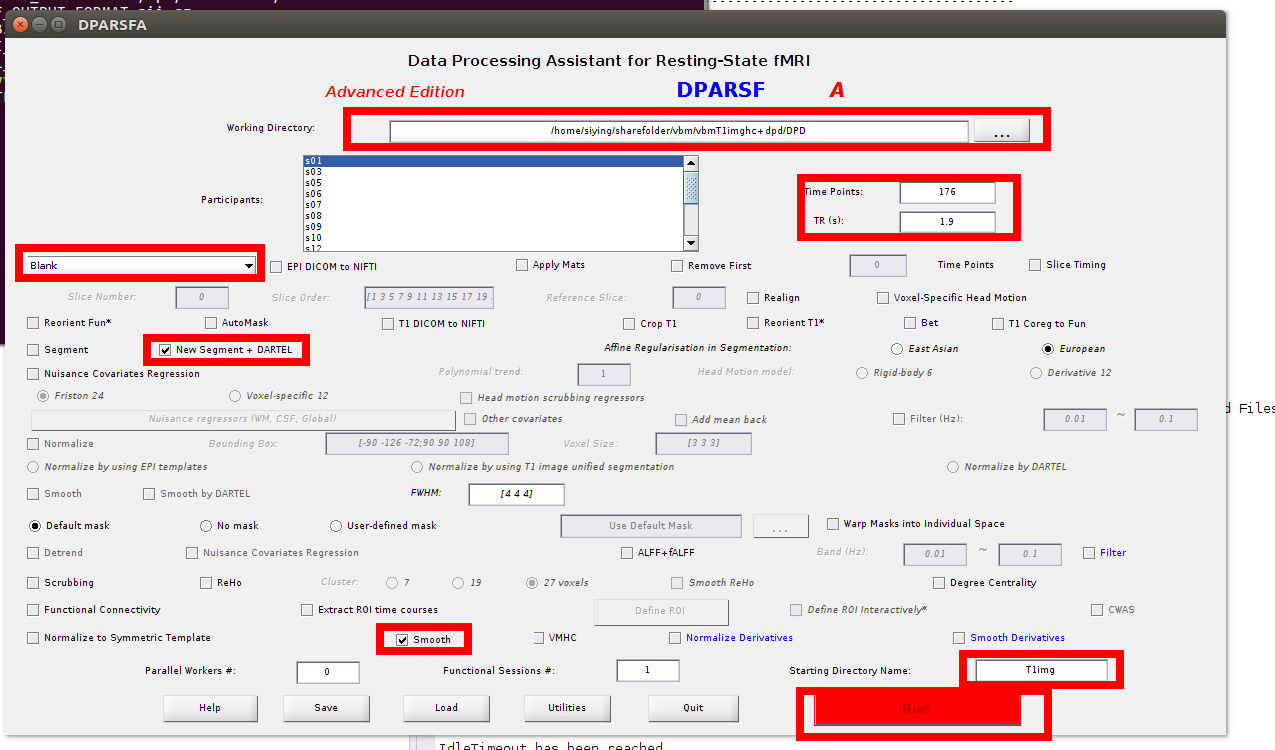Image resolution: width=1275 pixels, height=750 pixels.
Task: Enable the Realign checkbox
Action: pyautogui.click(x=754, y=298)
